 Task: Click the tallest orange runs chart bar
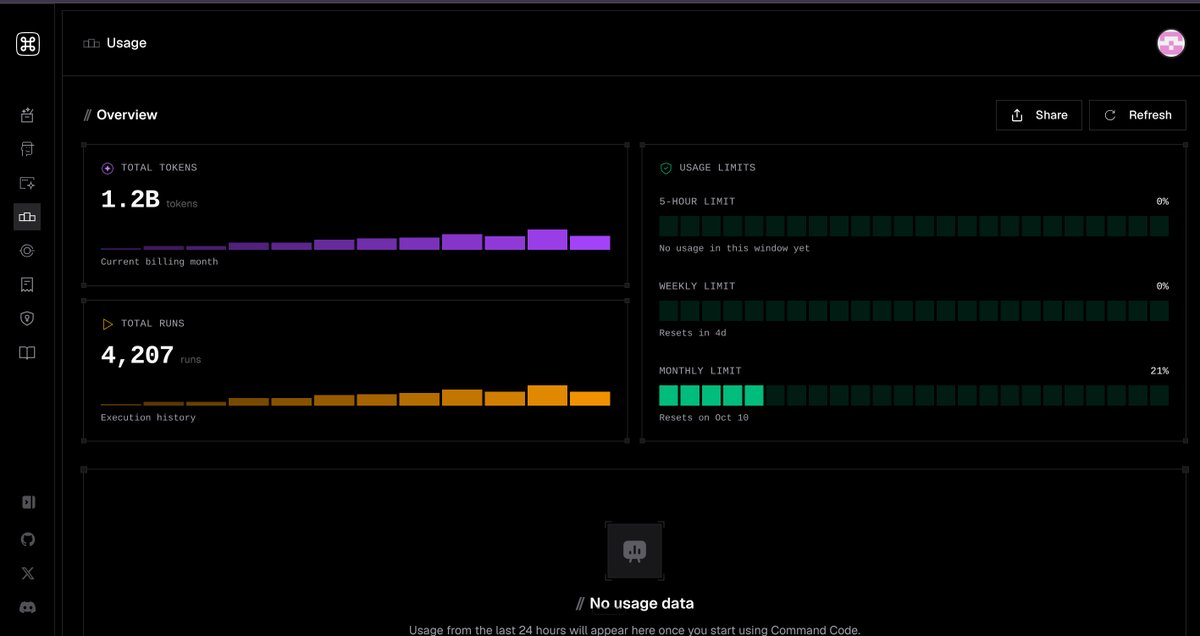point(547,396)
